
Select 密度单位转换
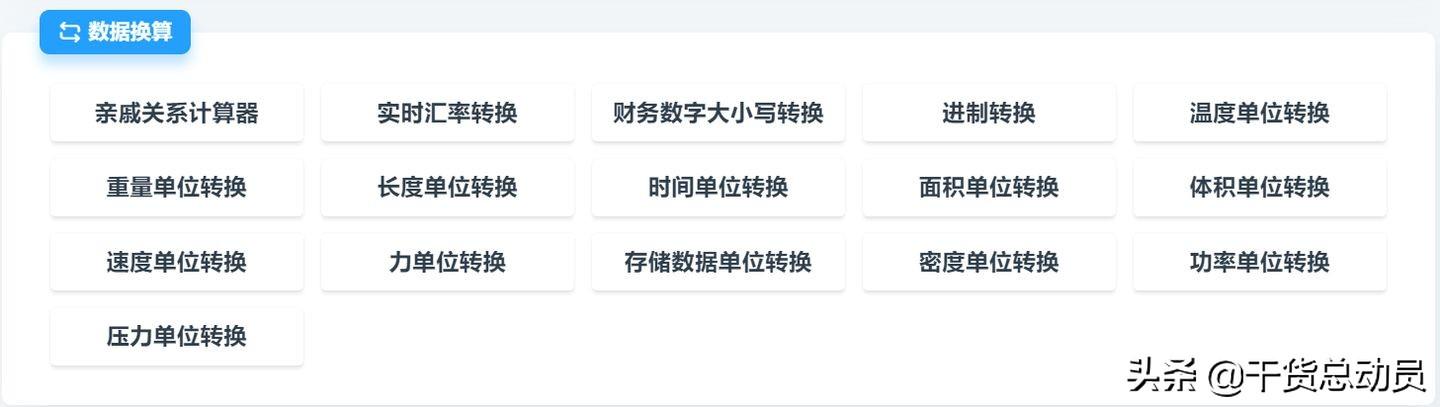click(x=989, y=262)
